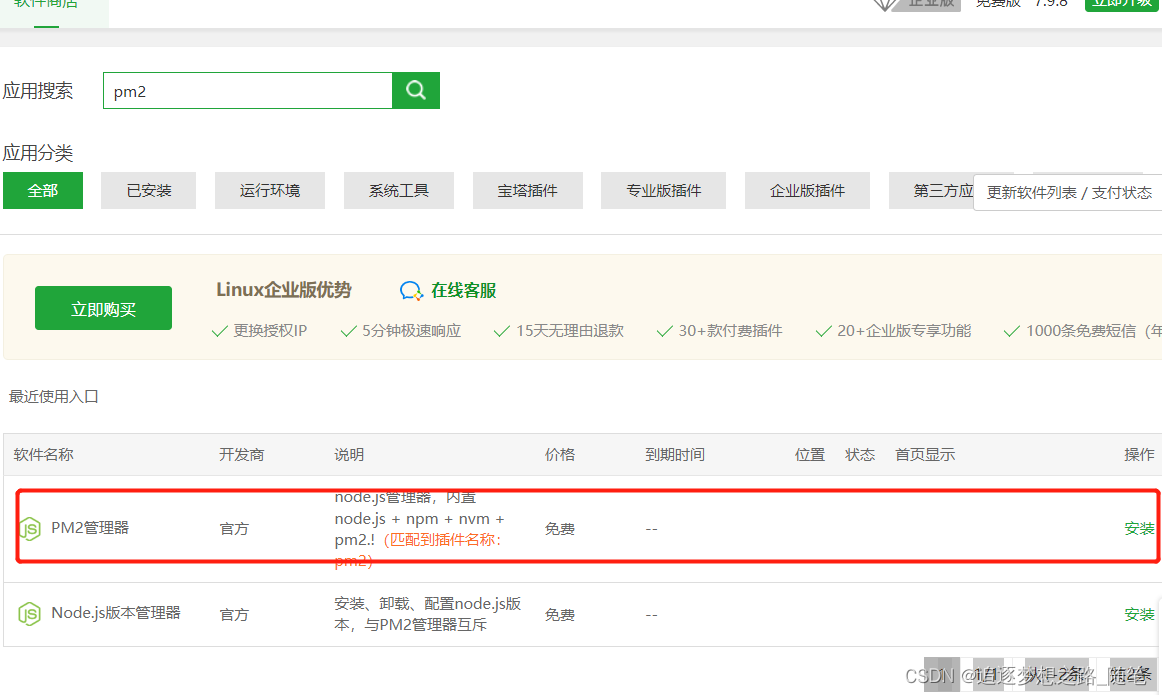
Task: Click the Node.js版本管理器 description text
Action: (428, 614)
